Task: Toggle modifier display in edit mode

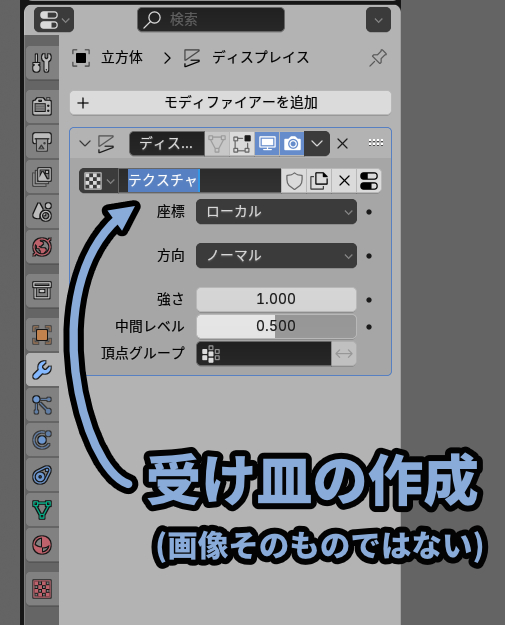Action: [242, 143]
